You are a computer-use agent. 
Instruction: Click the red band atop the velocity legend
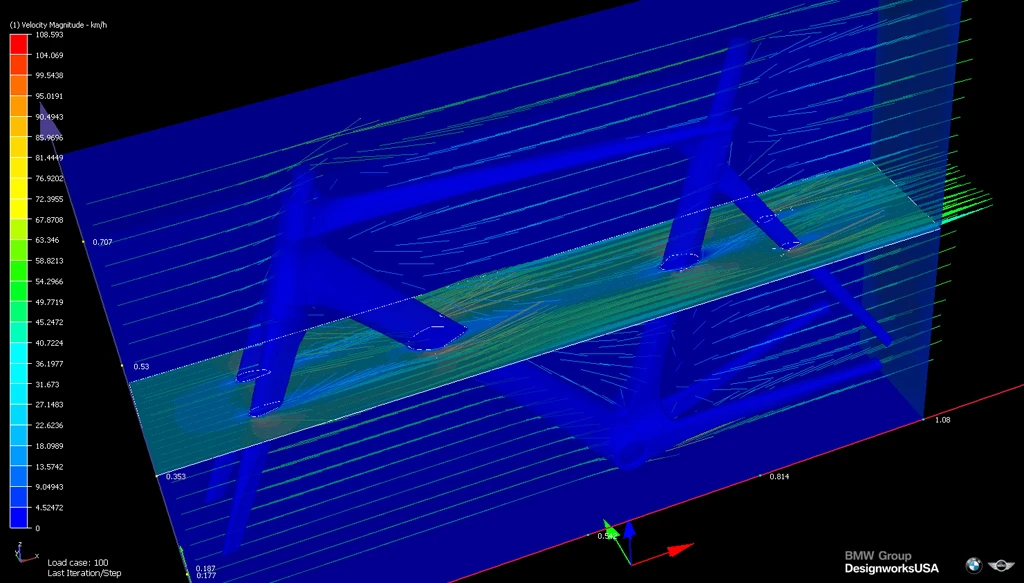click(19, 44)
